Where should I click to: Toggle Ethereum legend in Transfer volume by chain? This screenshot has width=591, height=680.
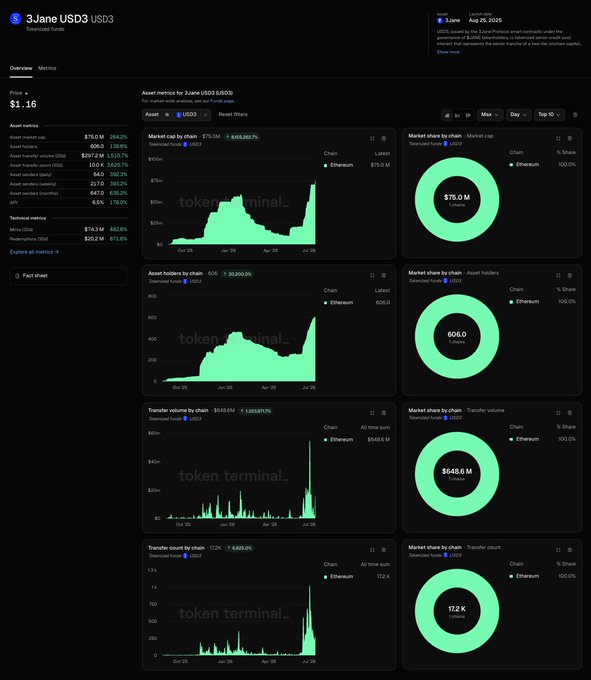pyautogui.click(x=339, y=440)
